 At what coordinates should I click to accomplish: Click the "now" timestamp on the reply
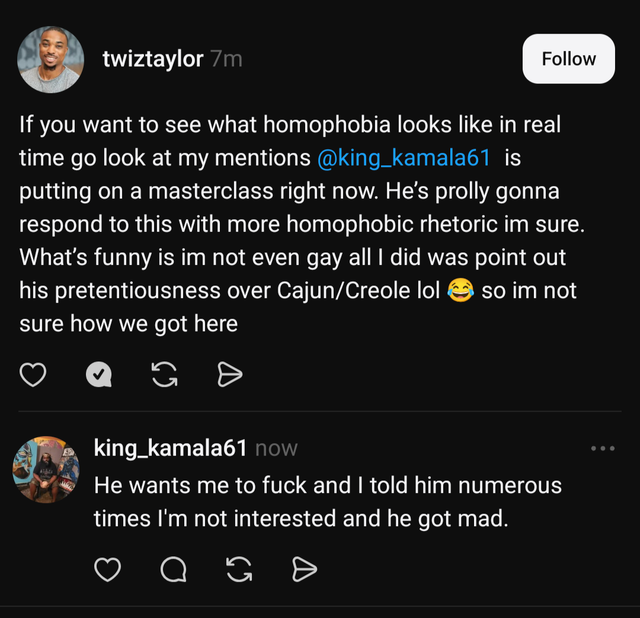pos(276,449)
